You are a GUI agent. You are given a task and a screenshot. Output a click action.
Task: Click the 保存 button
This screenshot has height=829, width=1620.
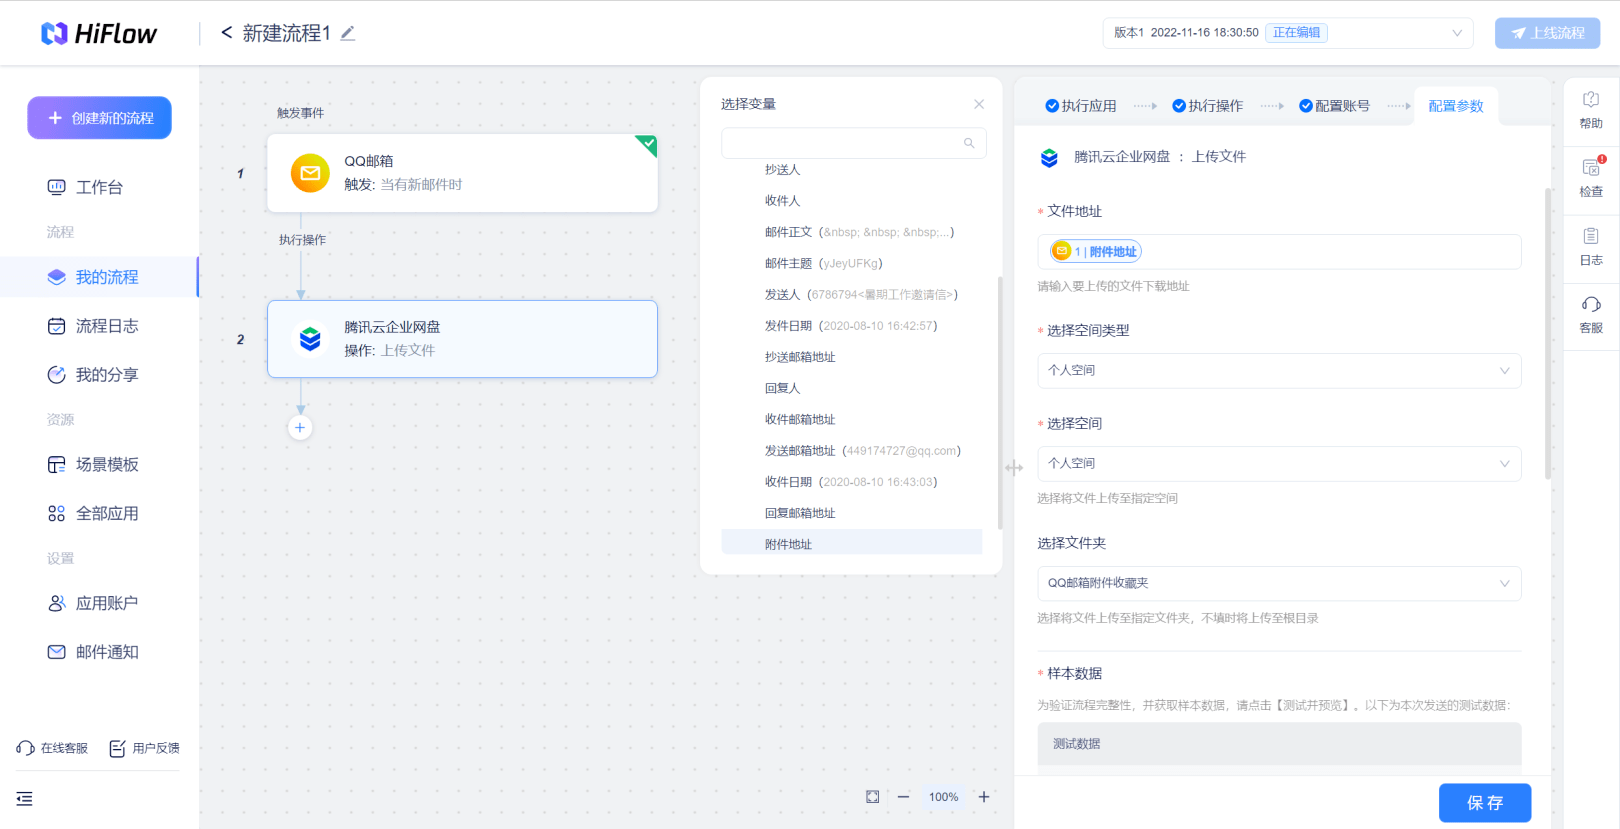click(x=1485, y=803)
